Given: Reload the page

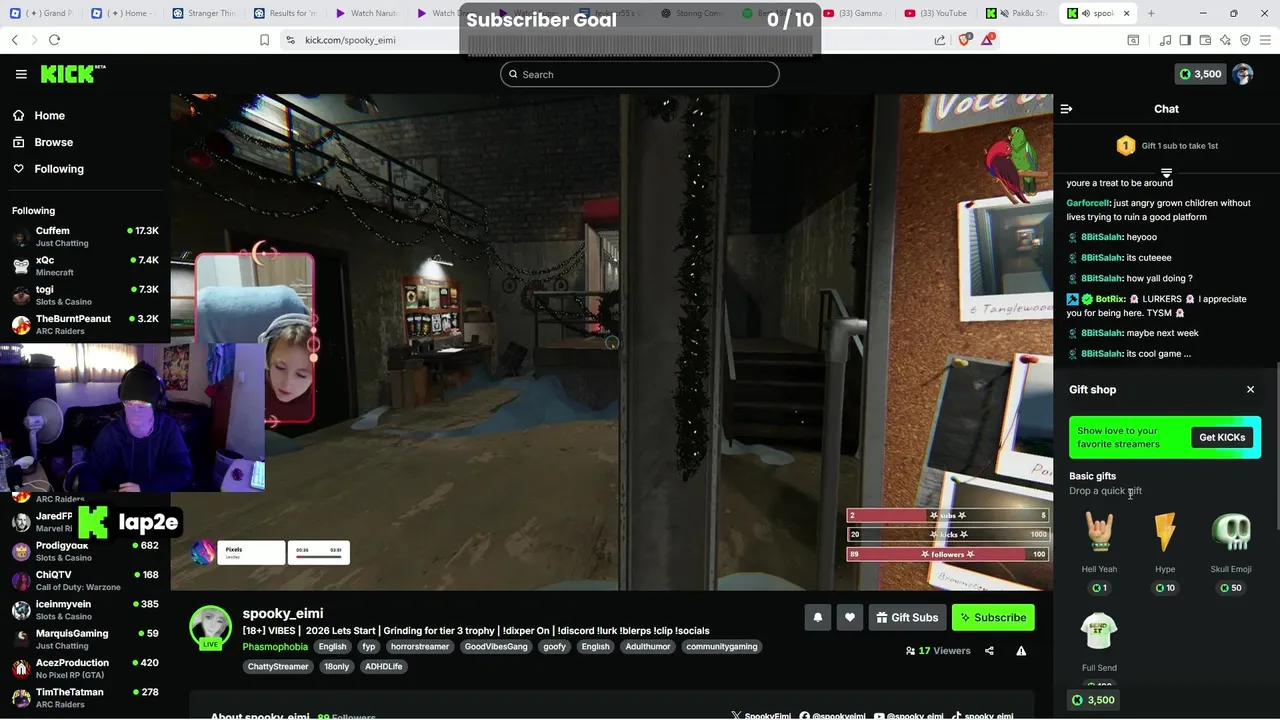Looking at the screenshot, I should (54, 40).
